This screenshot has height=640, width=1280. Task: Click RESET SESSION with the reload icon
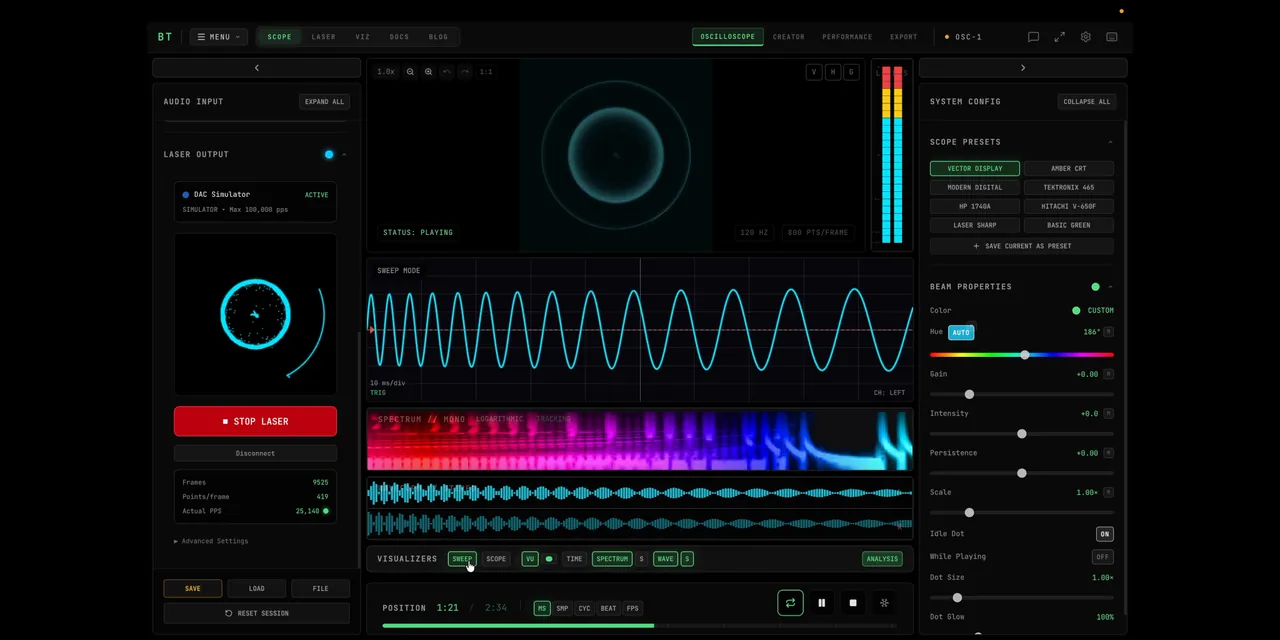tap(257, 613)
